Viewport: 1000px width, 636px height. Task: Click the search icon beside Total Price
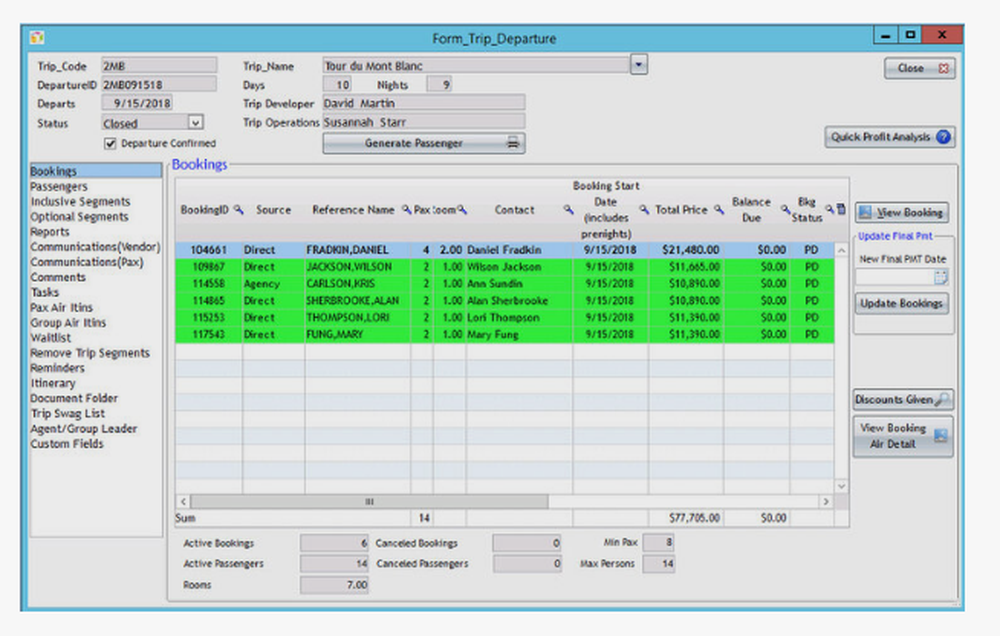[x=719, y=209]
